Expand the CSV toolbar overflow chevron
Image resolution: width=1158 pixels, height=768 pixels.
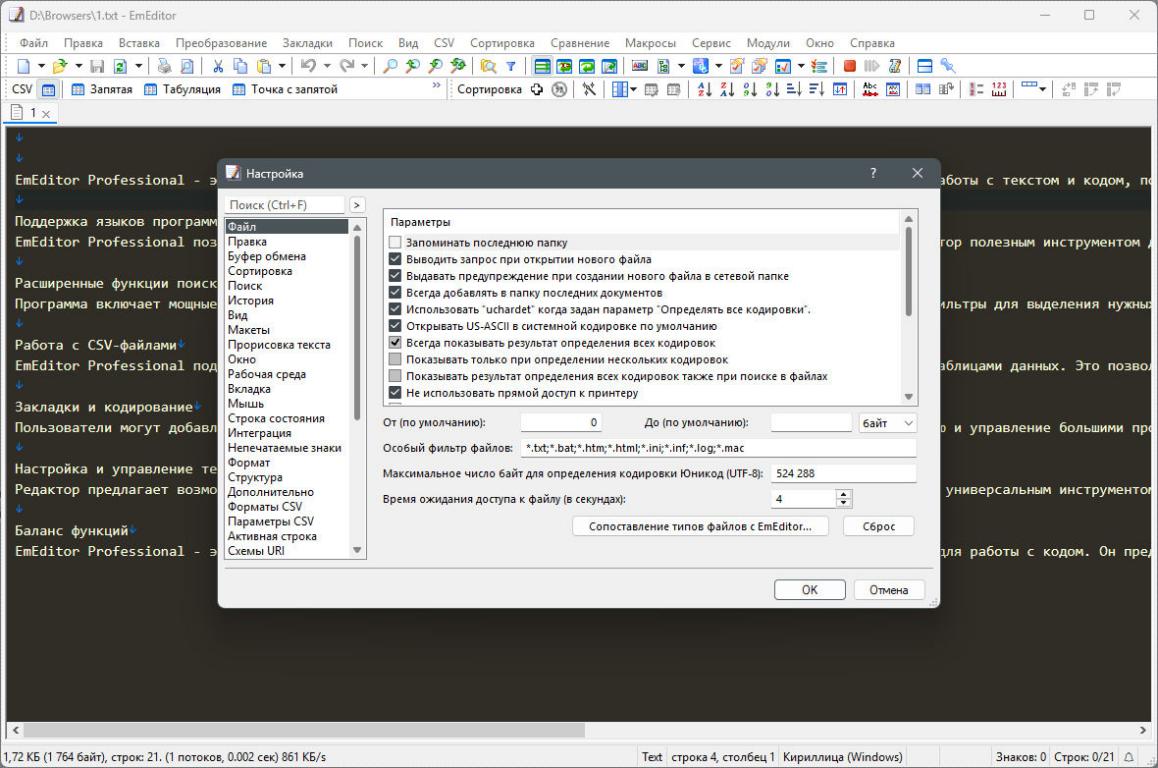tap(436, 88)
